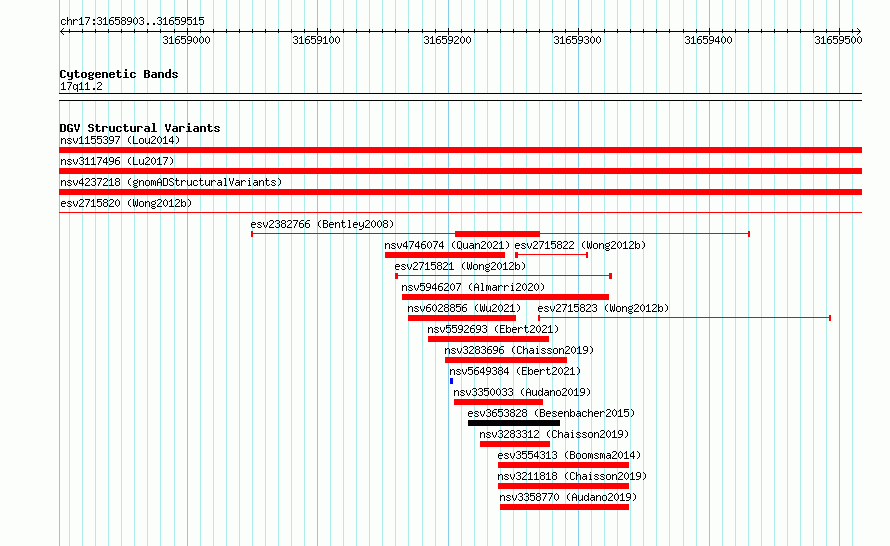Viewport: 890px width, 546px height.
Task: Click the ruler's right arrow end
Action: pos(859,32)
